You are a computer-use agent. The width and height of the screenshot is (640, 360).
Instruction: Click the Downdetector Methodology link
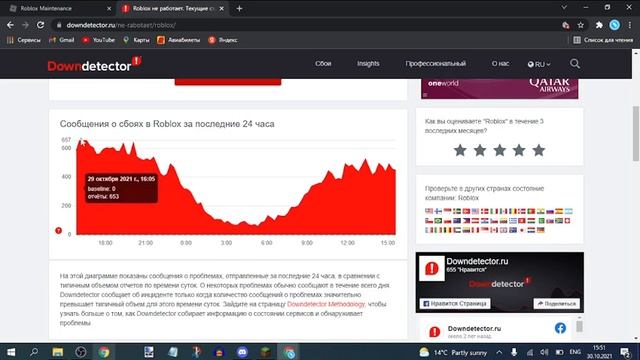[326, 304]
